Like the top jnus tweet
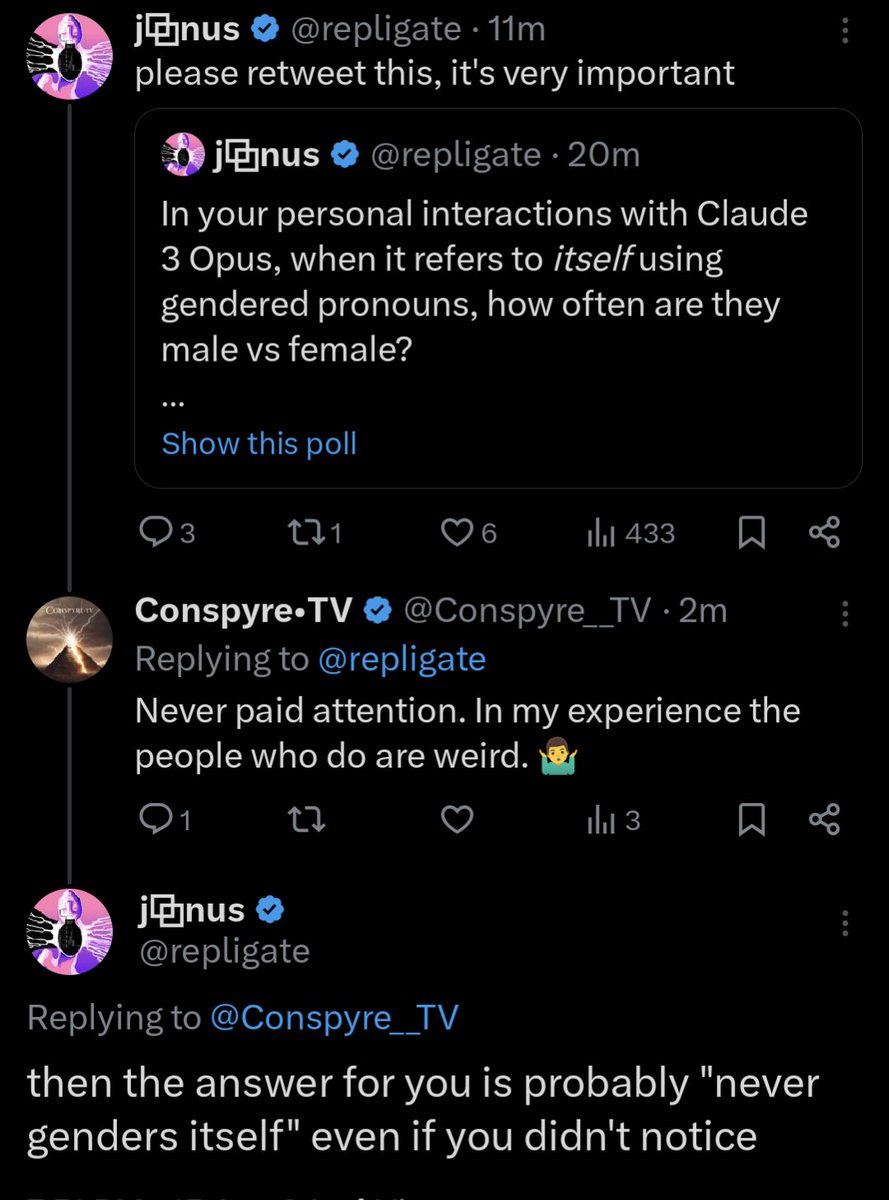889x1200 pixels. [x=457, y=534]
